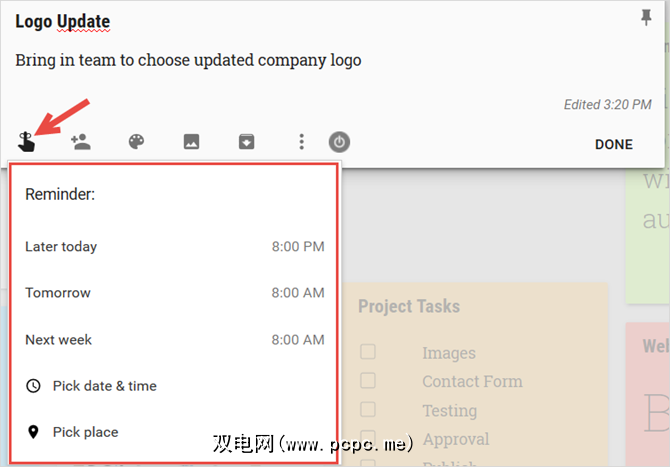Select Later today reminder option
670x467 pixels.
174,246
